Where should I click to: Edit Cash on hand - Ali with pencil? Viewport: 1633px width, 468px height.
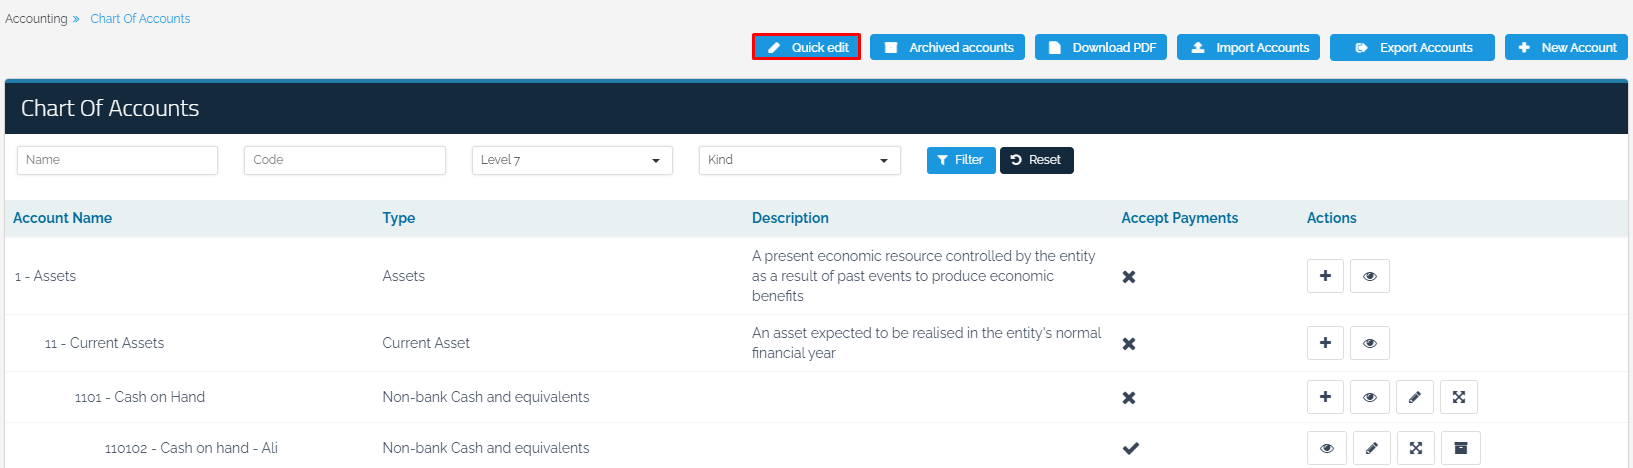point(1371,448)
